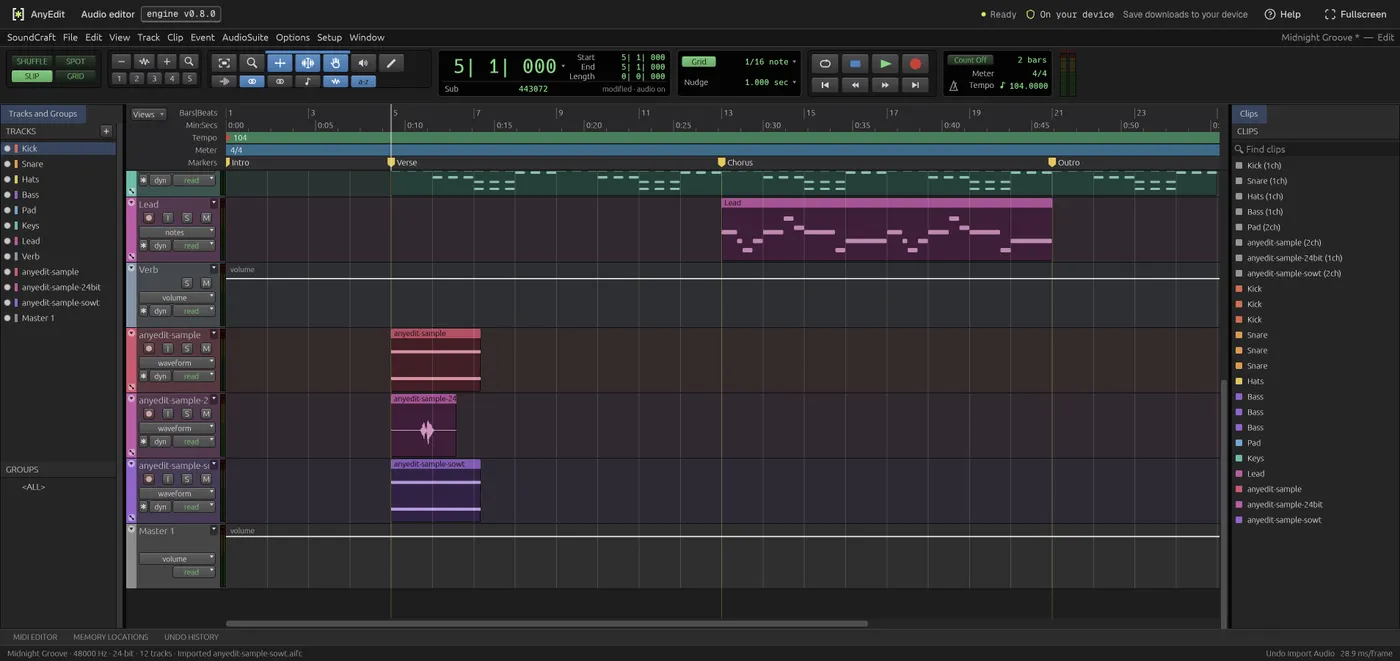
Task: Click the return to zero button
Action: coord(825,85)
